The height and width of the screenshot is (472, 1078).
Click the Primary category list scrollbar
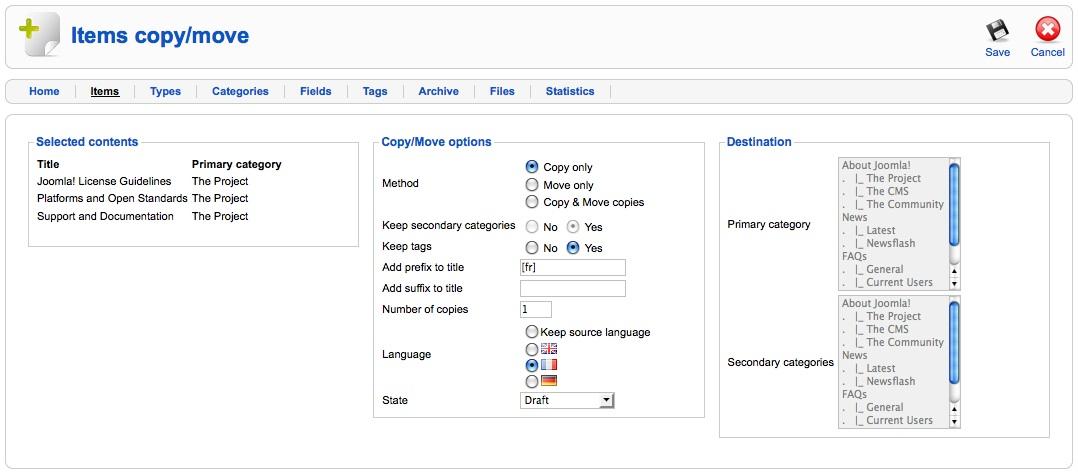tap(954, 224)
